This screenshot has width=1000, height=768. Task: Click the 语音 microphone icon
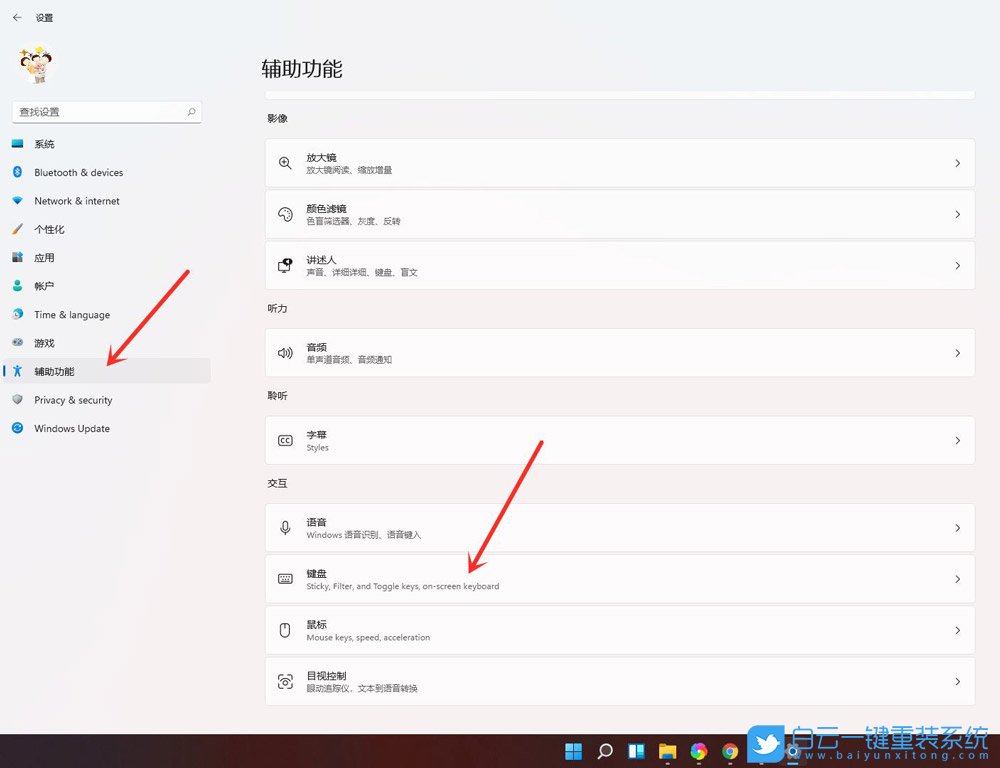tap(285, 528)
